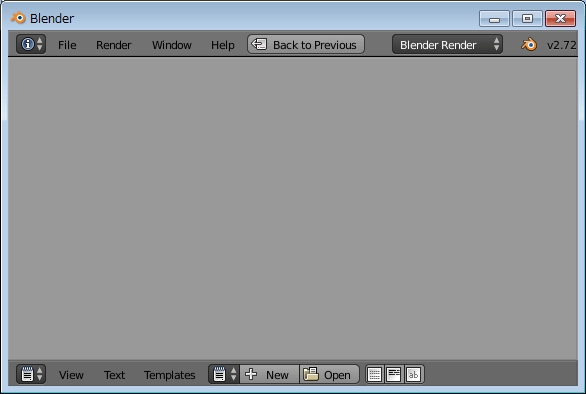Open the View menu in text editor

pos(71,375)
